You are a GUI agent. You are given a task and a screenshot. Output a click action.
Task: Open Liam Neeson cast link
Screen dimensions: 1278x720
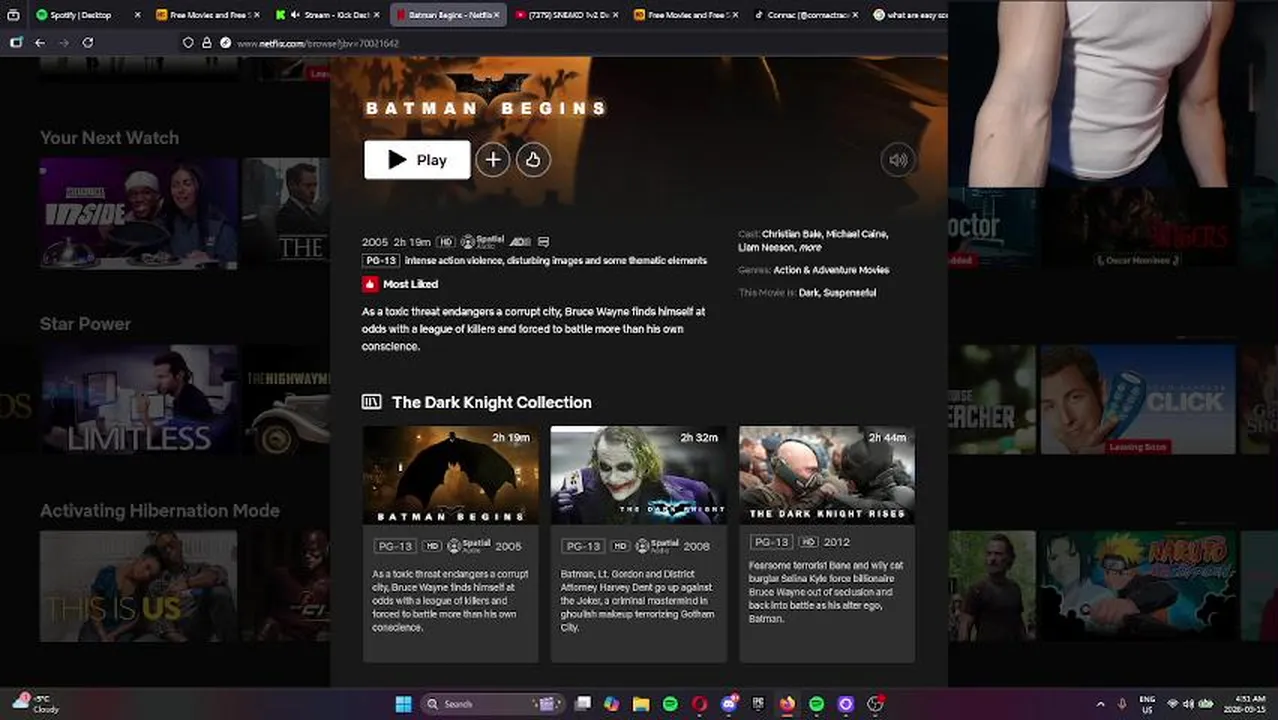coord(766,247)
